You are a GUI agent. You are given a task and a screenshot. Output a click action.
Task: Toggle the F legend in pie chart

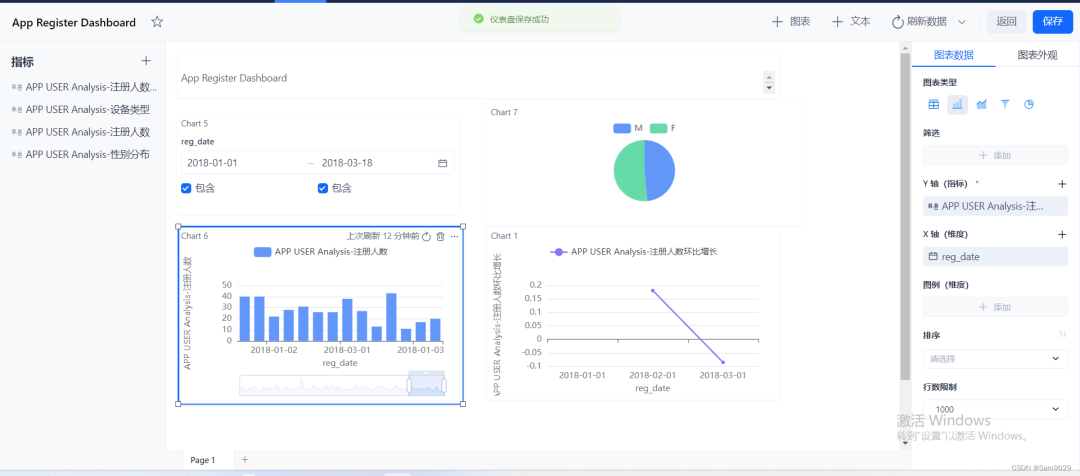[663, 129]
